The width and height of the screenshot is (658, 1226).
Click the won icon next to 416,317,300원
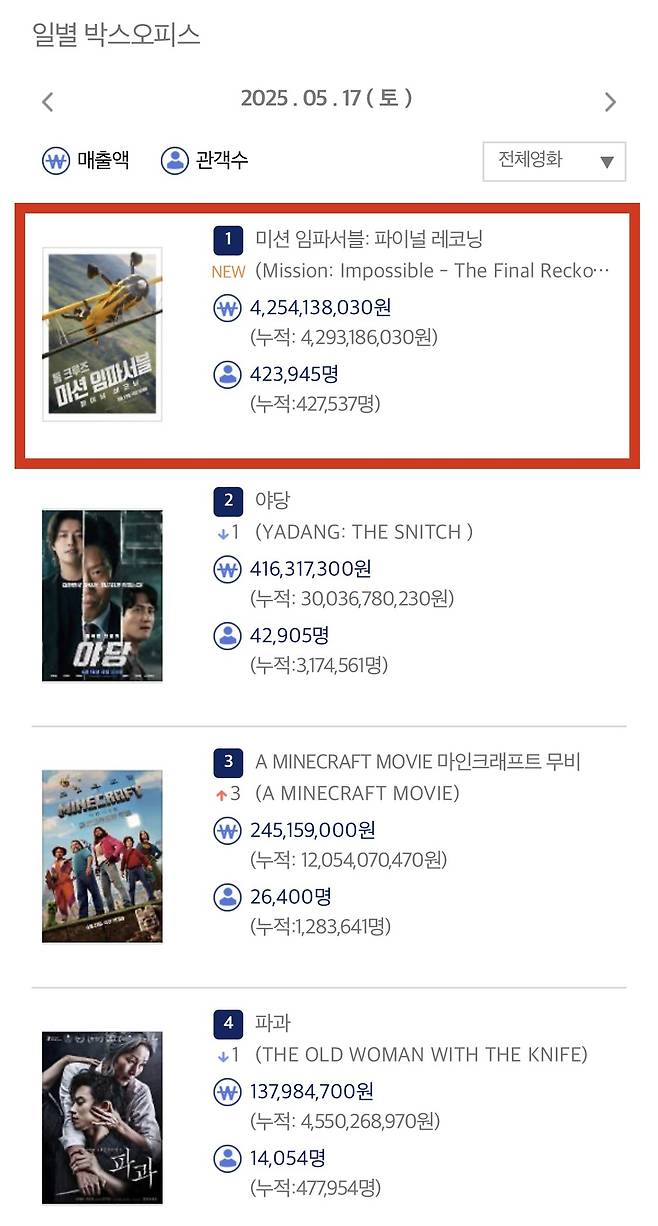(228, 570)
